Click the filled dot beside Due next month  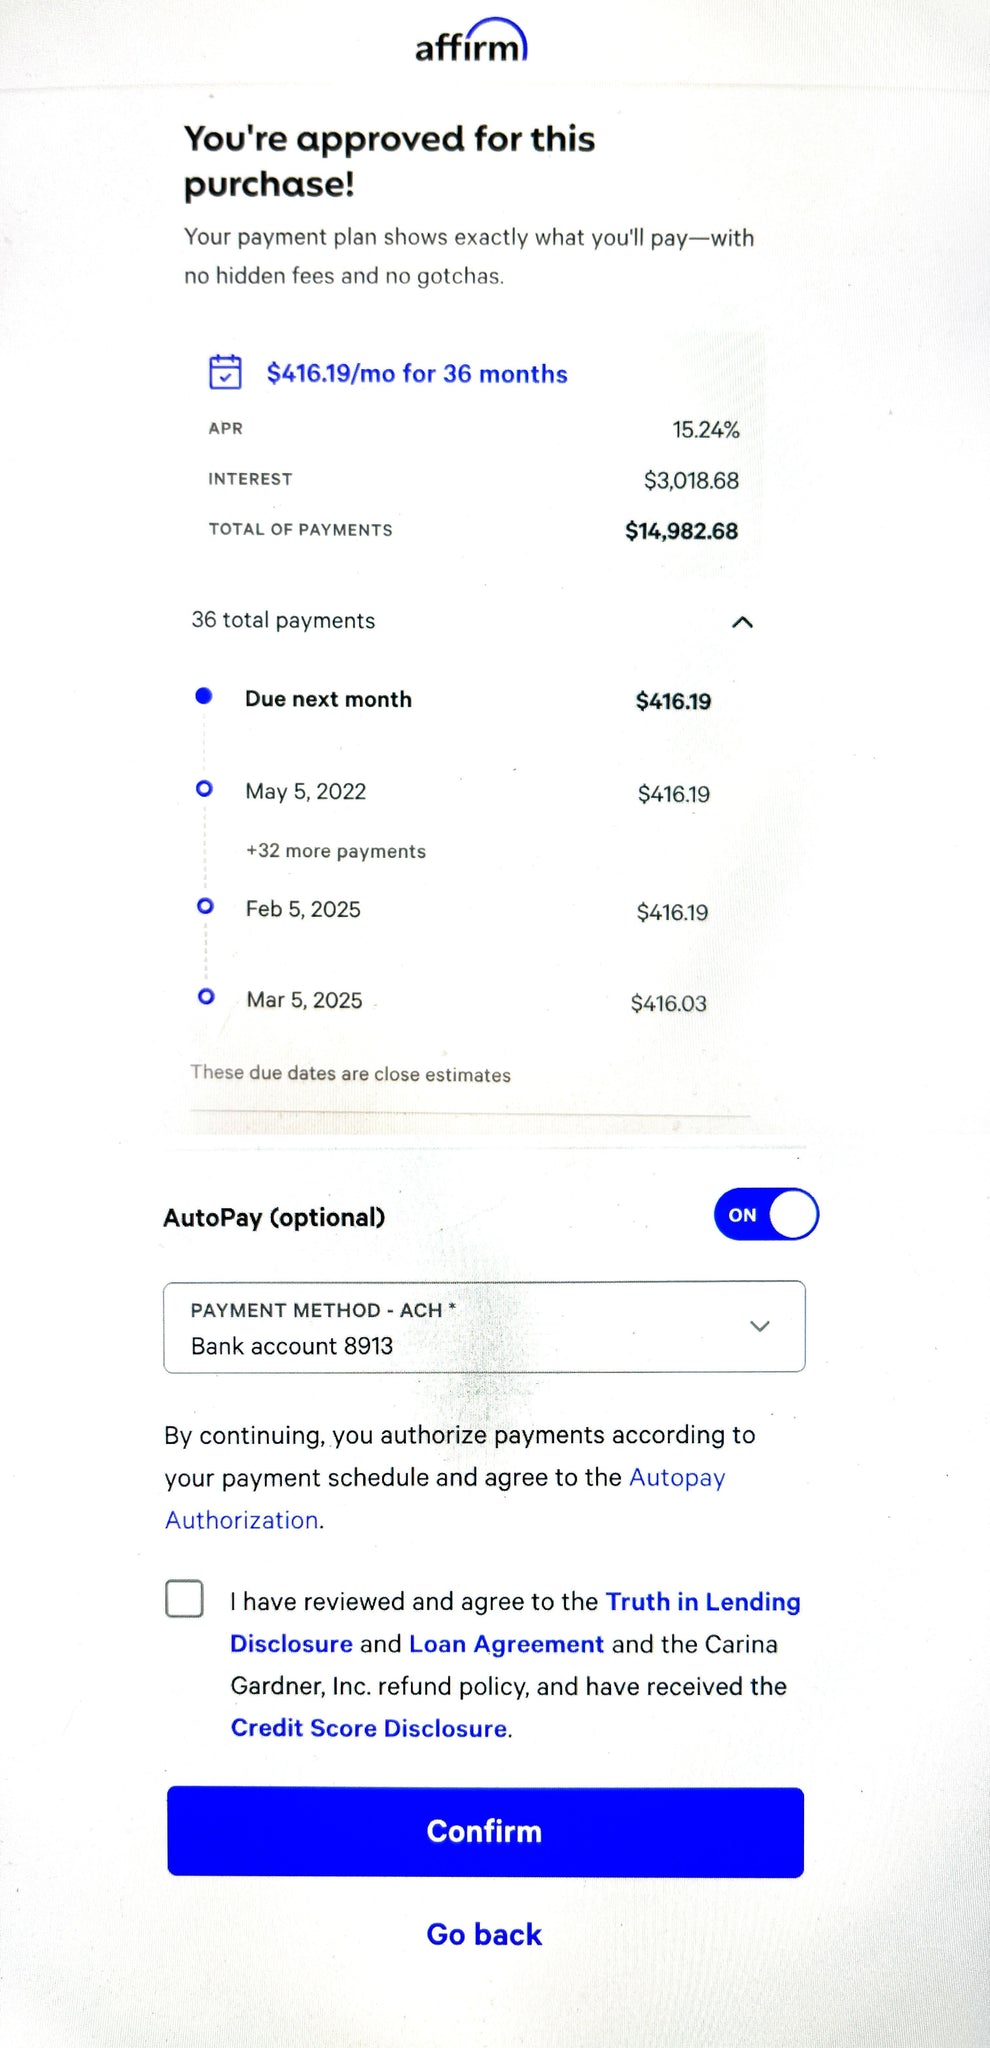click(x=204, y=696)
